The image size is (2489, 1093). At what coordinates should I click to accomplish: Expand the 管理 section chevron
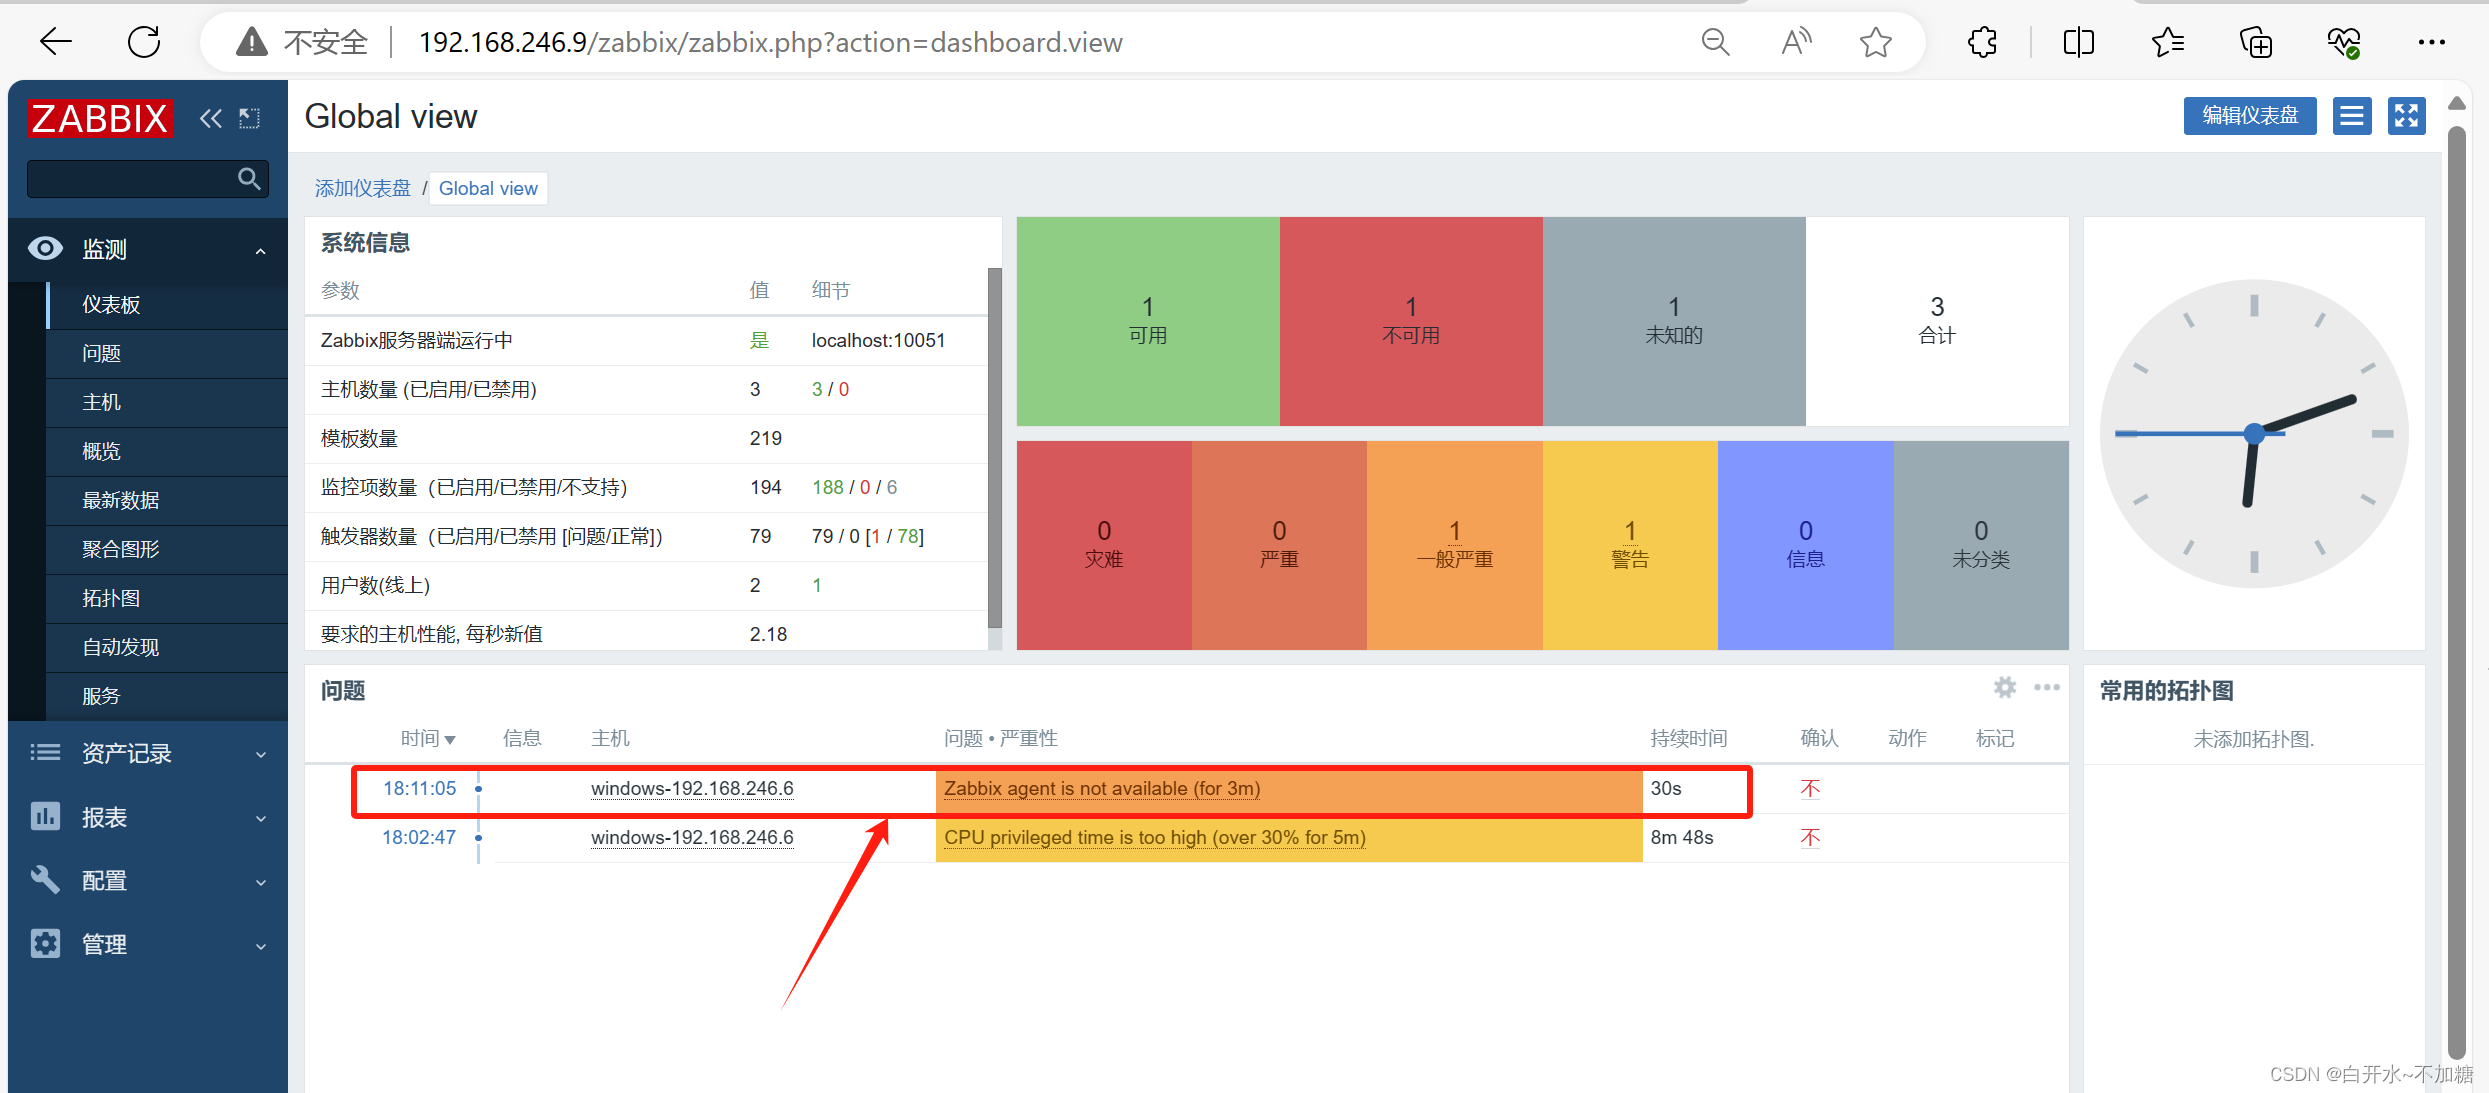pos(261,946)
